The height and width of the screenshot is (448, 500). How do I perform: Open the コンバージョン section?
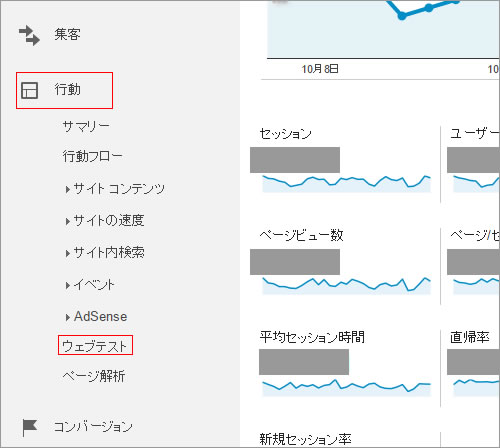[x=93, y=427]
